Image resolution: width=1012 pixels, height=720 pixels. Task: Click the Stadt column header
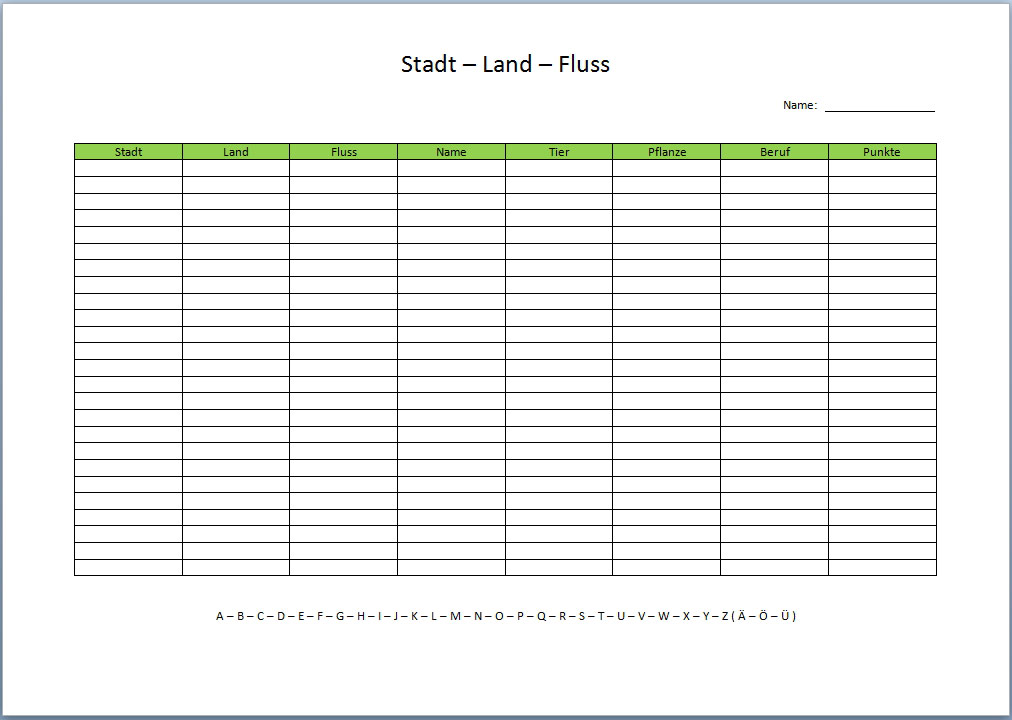pos(128,152)
